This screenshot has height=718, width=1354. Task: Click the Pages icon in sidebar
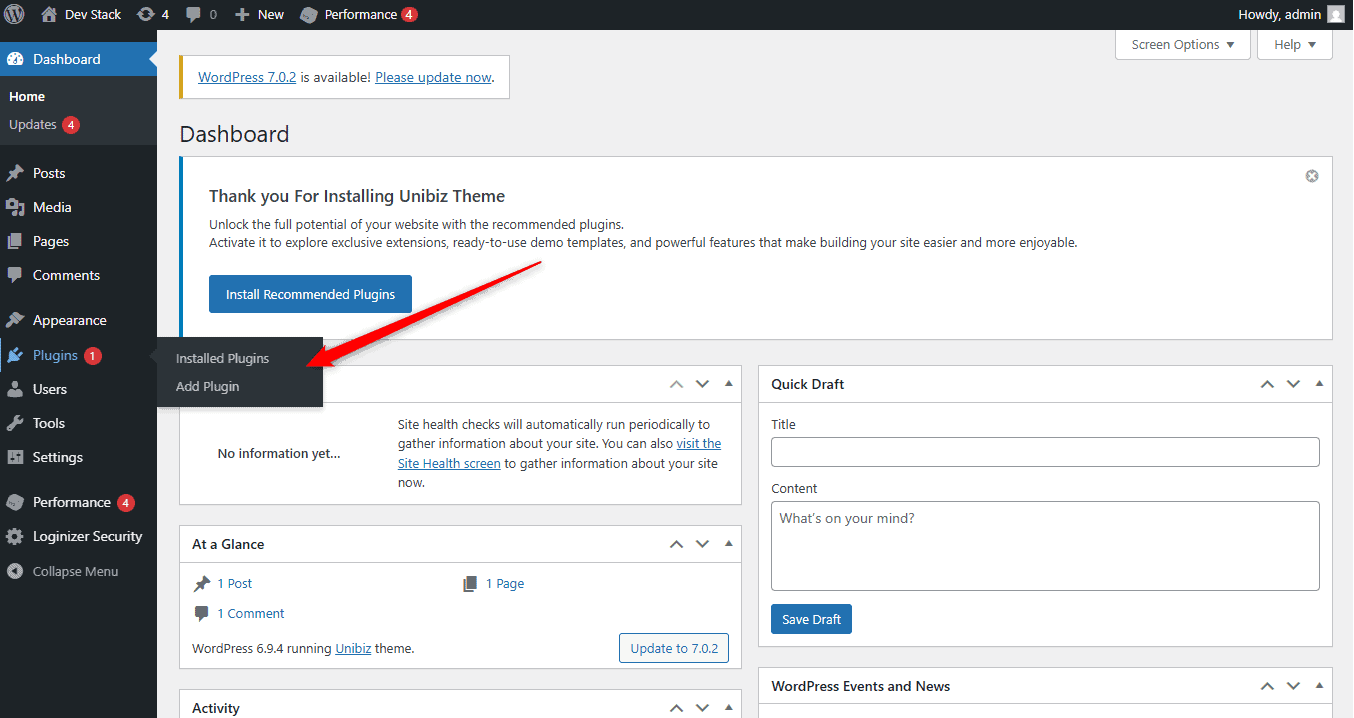(15, 241)
